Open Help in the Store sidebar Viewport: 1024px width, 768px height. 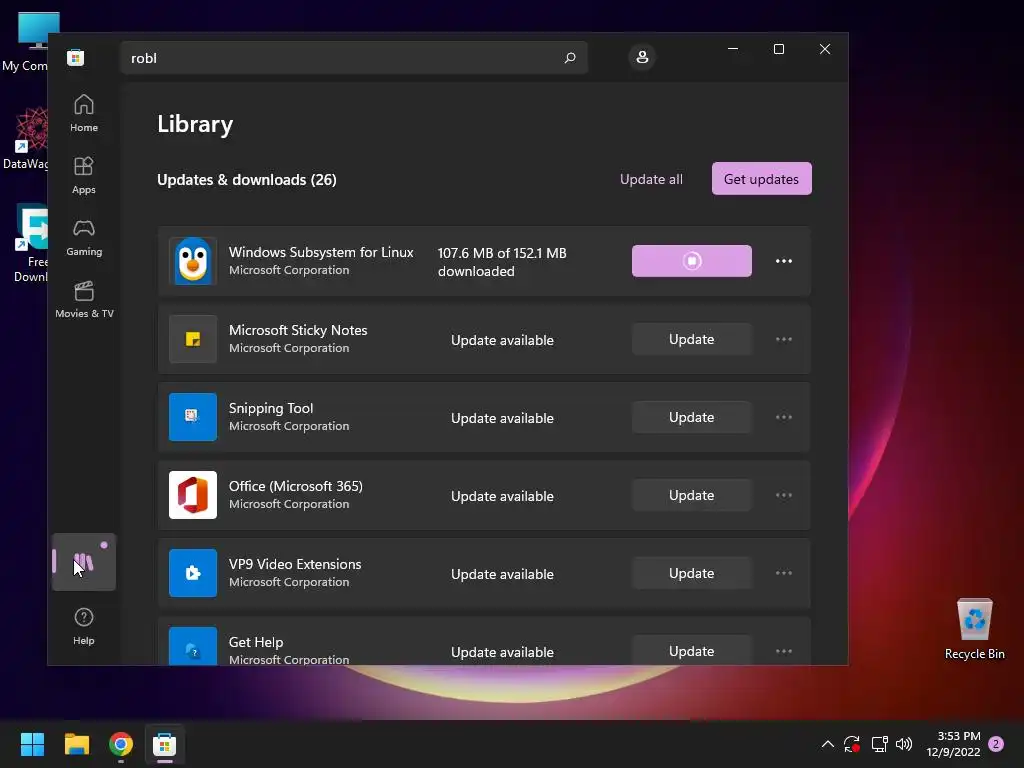(x=84, y=626)
